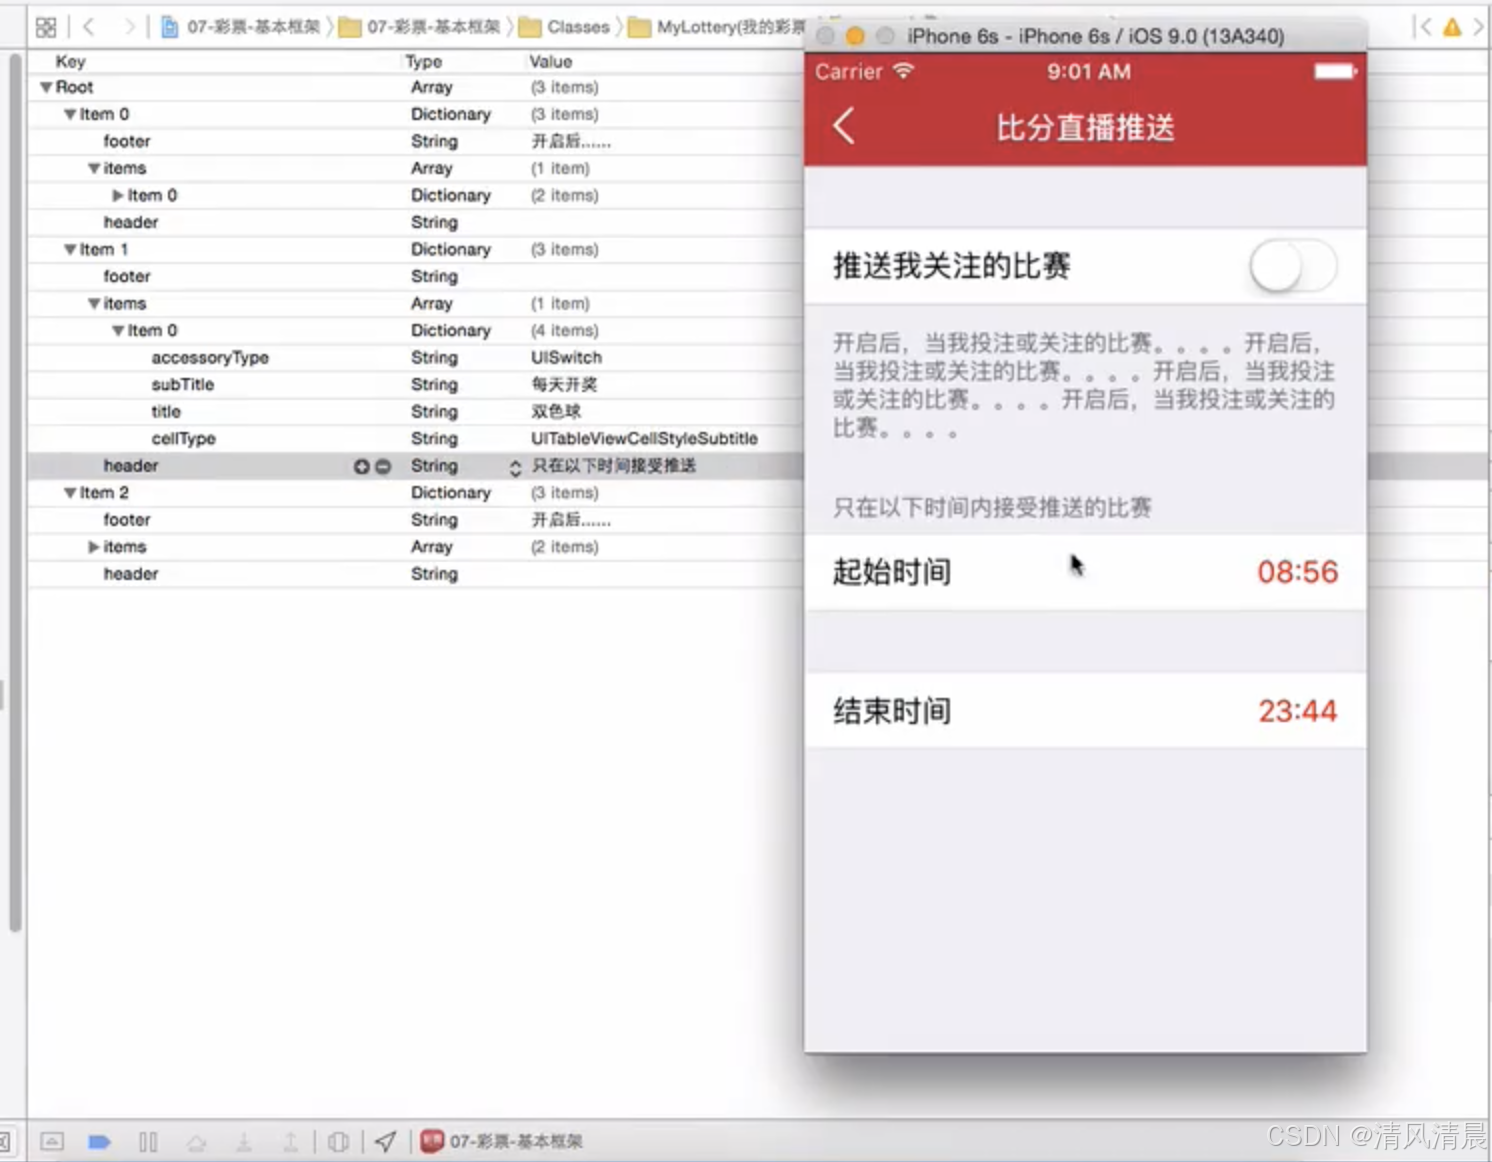Hide the debug area button
Image resolution: width=1492 pixels, height=1162 pixels.
point(52,1141)
